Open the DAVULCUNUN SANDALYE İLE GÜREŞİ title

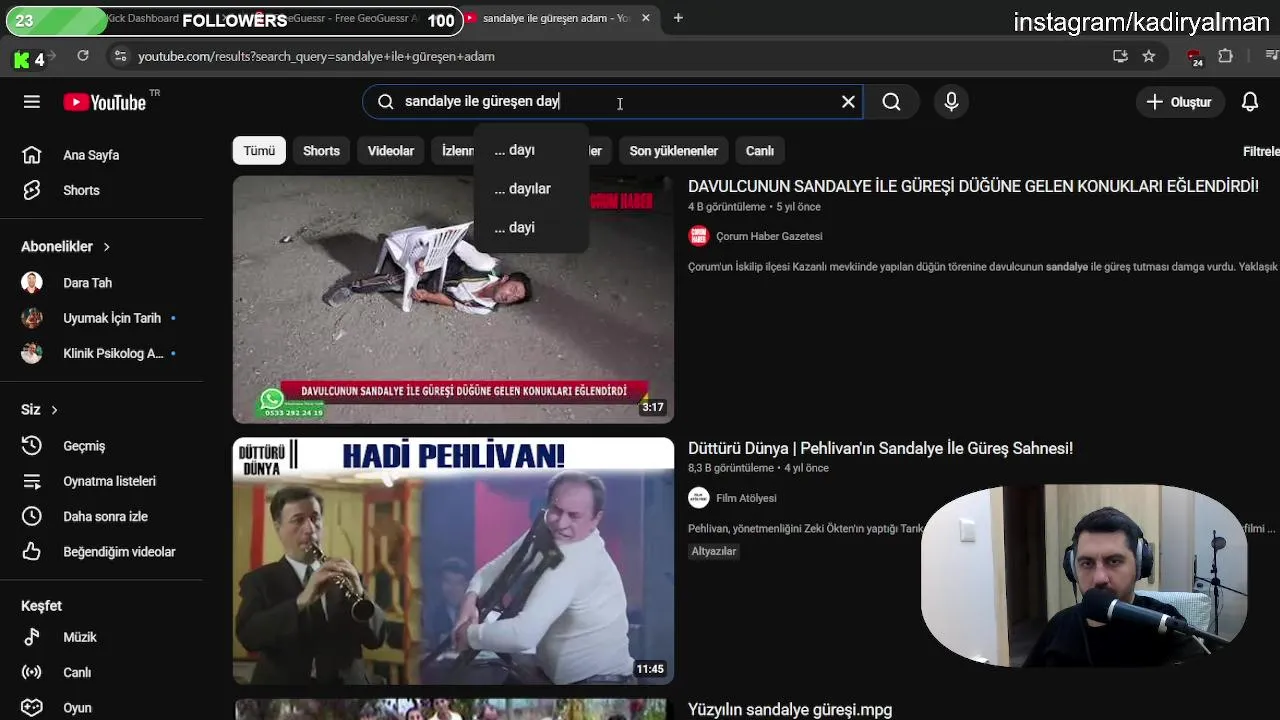[973, 187]
